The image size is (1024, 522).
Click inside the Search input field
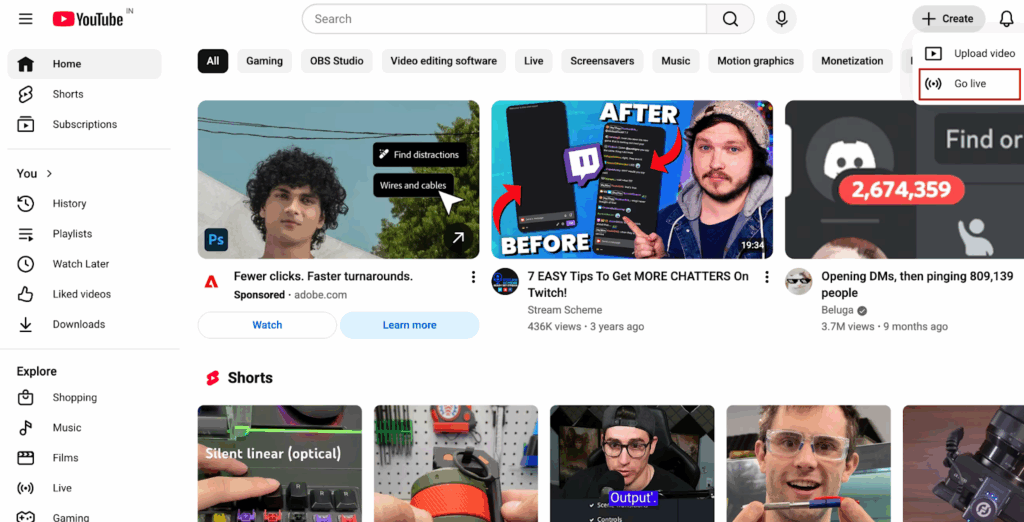503,19
